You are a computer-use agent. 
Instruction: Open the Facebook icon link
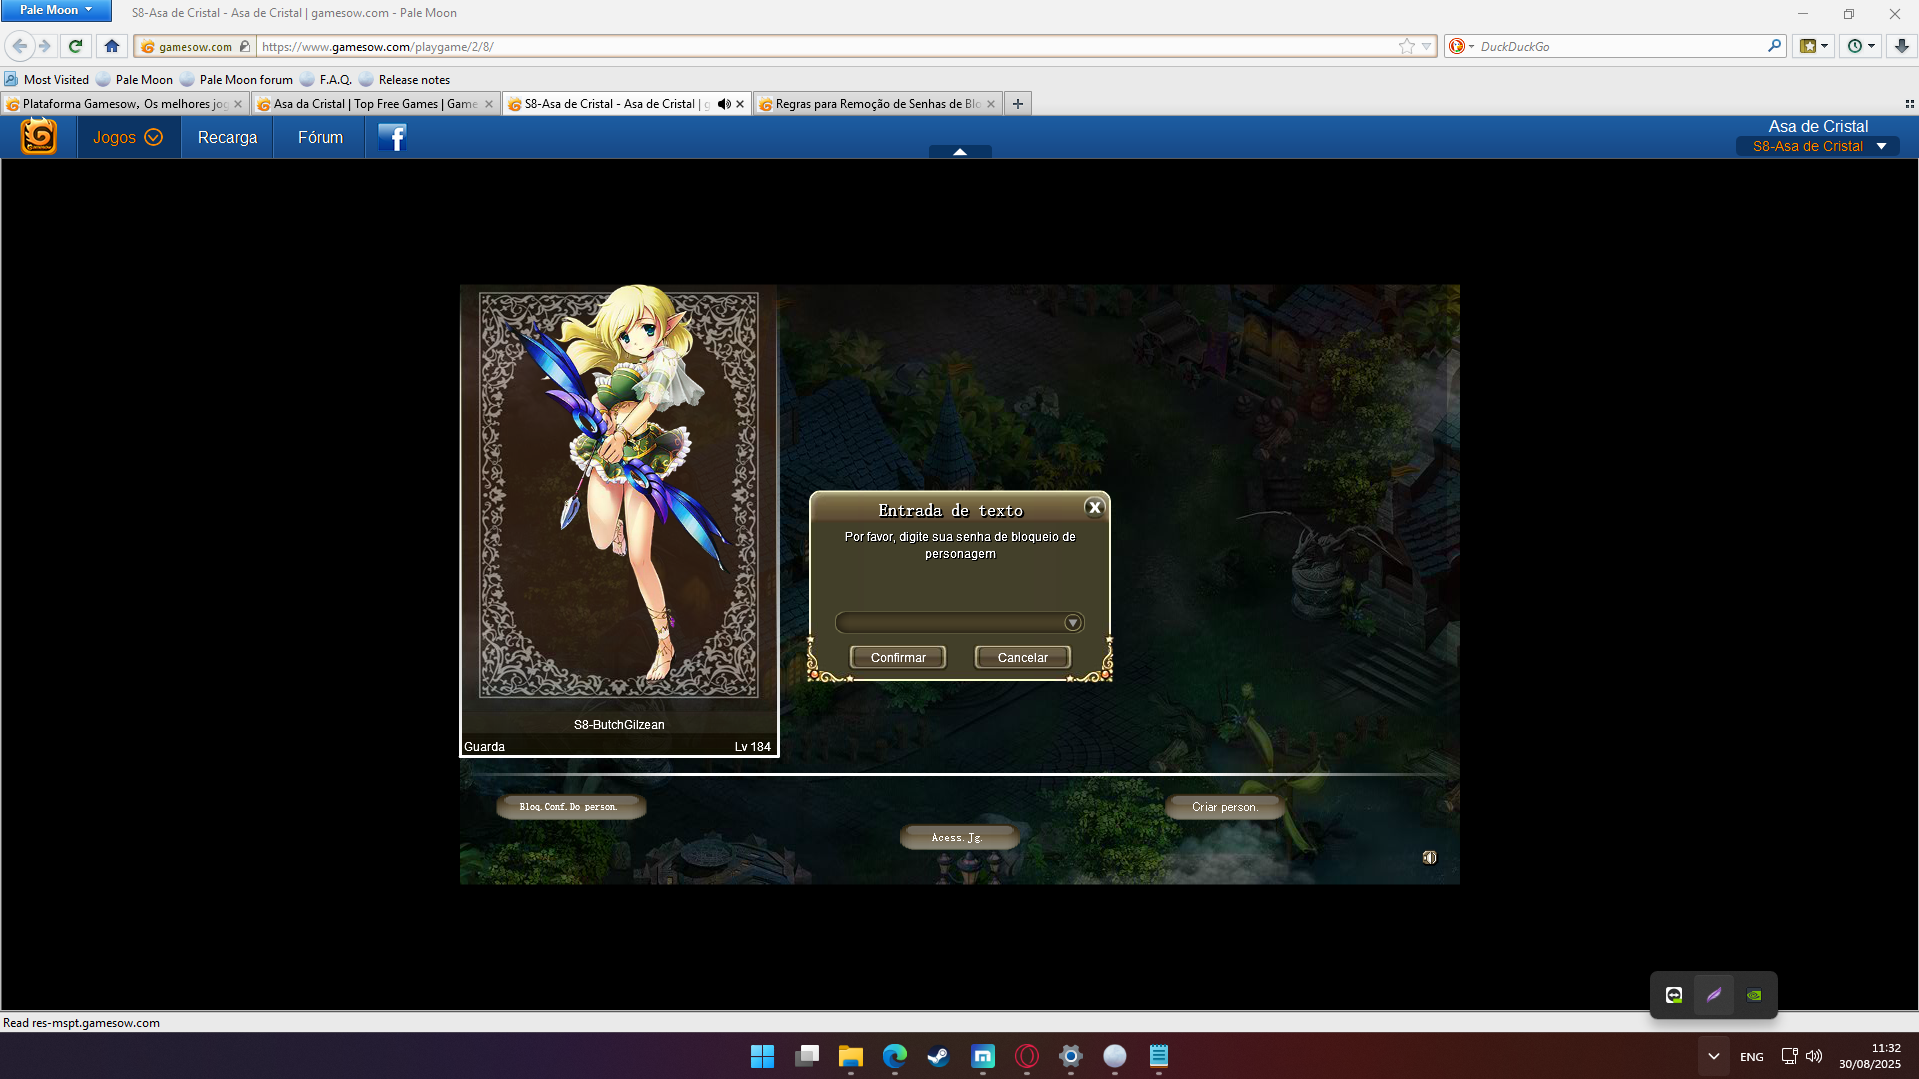(x=392, y=138)
